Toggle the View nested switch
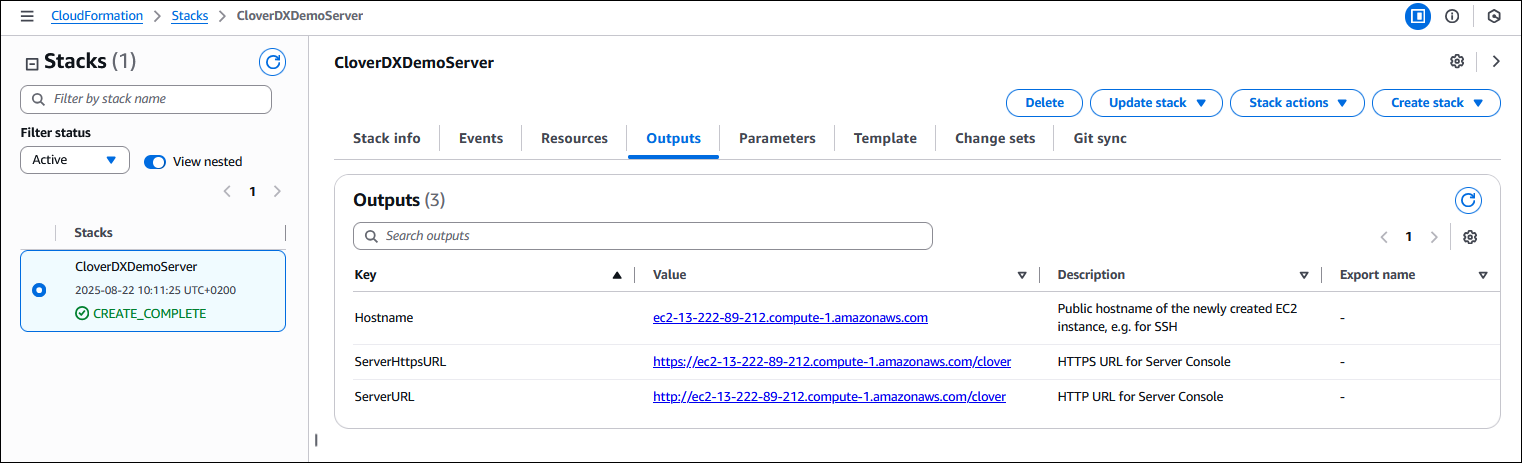Image resolution: width=1522 pixels, height=463 pixels. point(155,161)
